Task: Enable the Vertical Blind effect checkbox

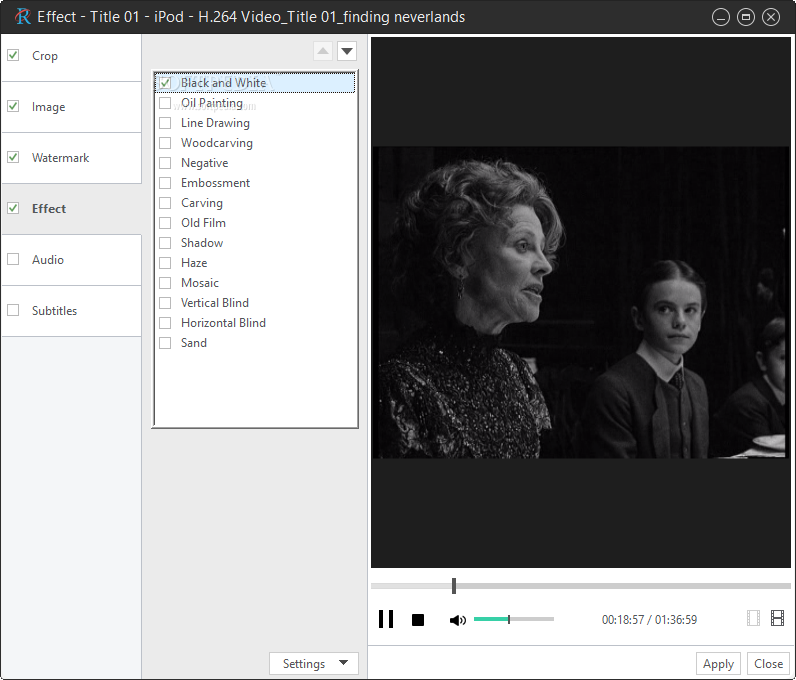Action: (x=165, y=303)
